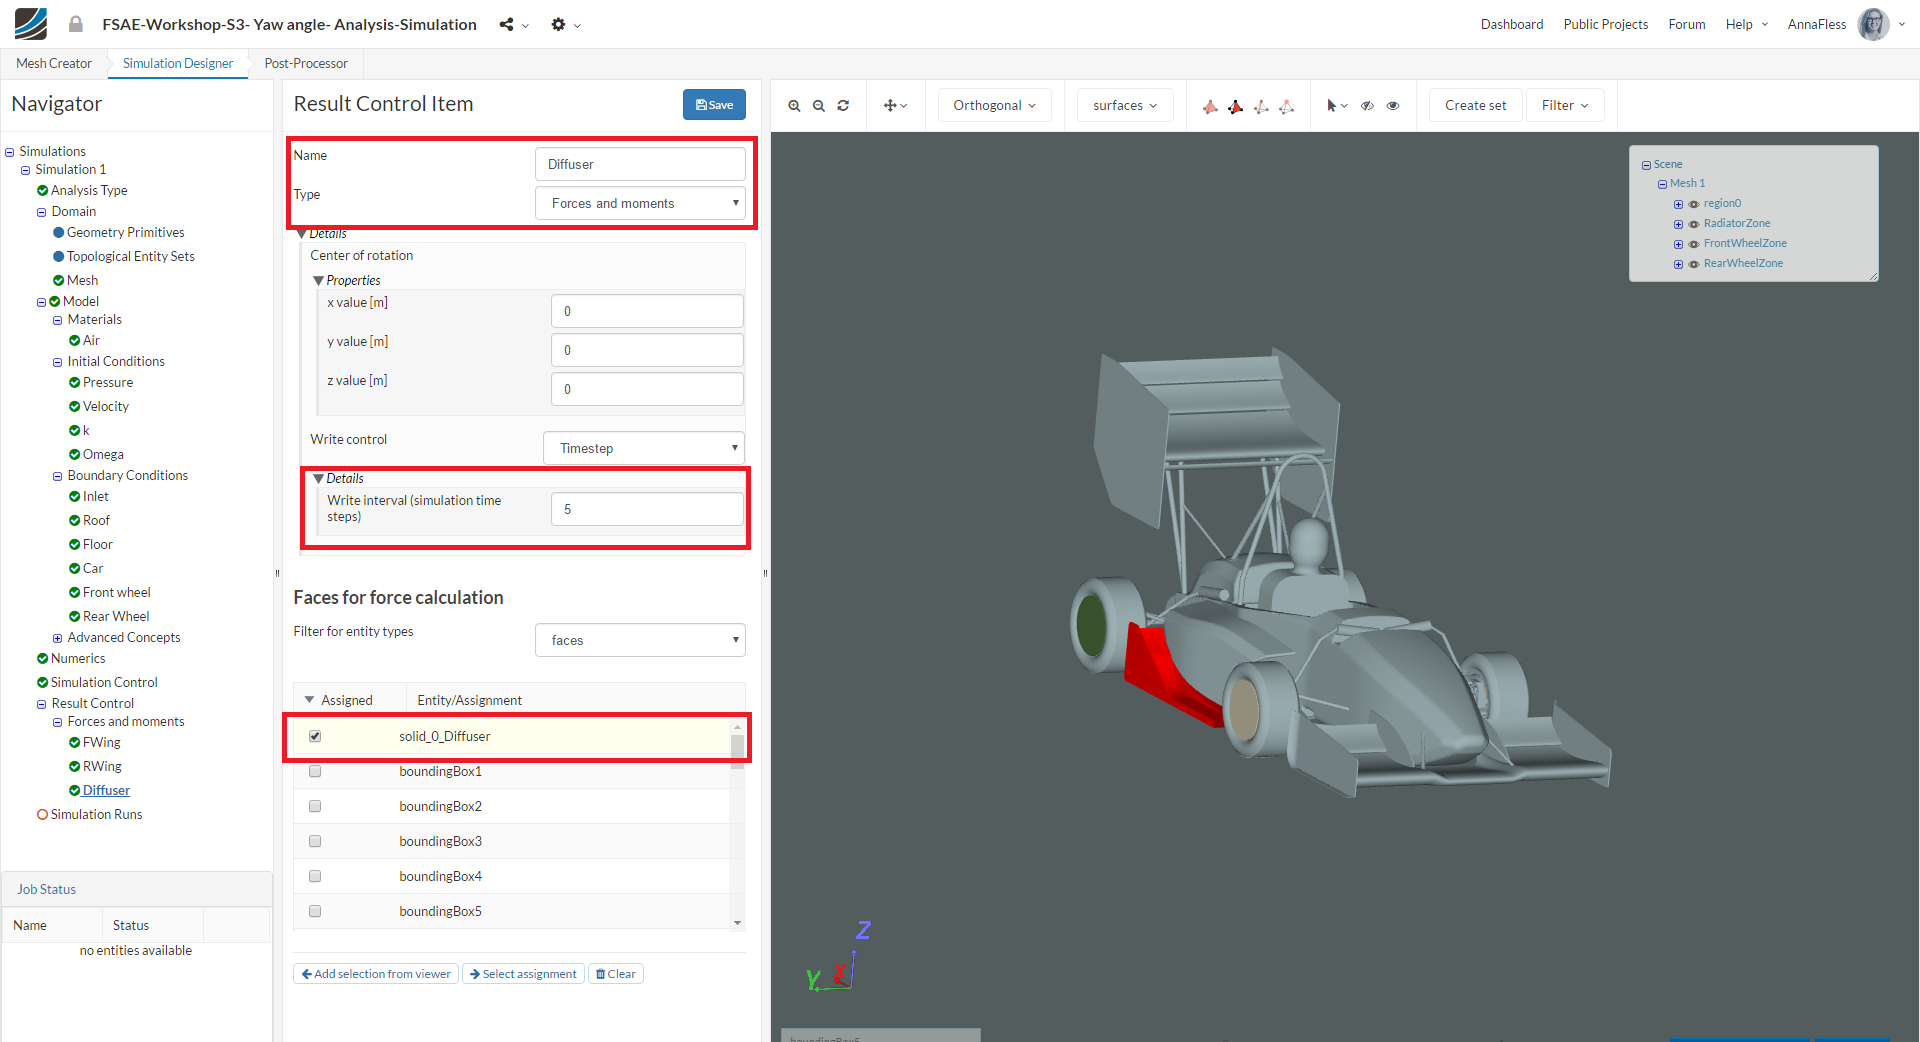Click the hide selection crossed-eye icon

(x=1367, y=106)
